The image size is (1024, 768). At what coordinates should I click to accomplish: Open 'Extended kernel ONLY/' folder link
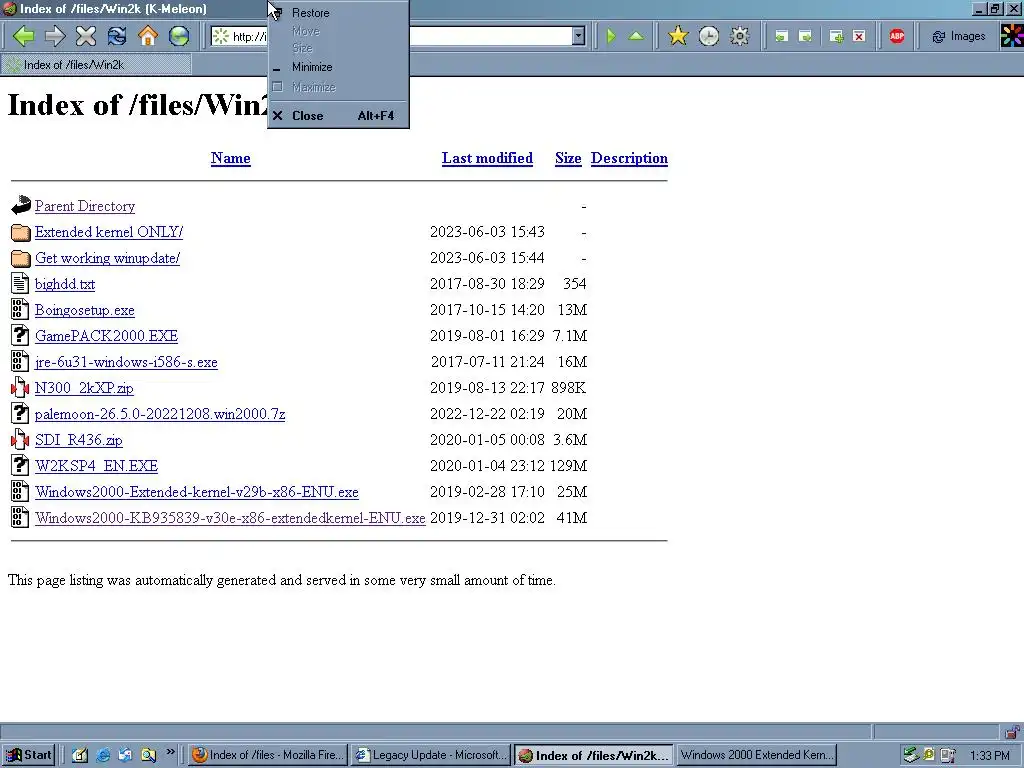pyautogui.click(x=109, y=232)
